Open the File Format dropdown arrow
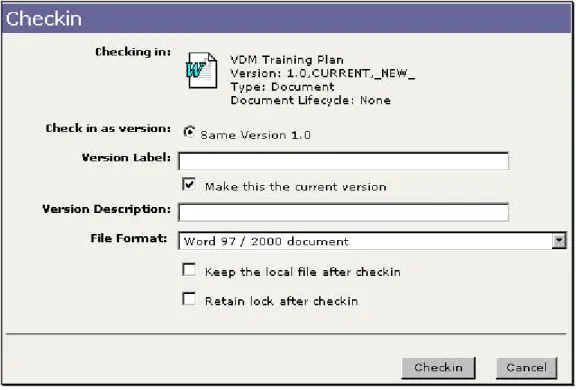 pos(559,241)
